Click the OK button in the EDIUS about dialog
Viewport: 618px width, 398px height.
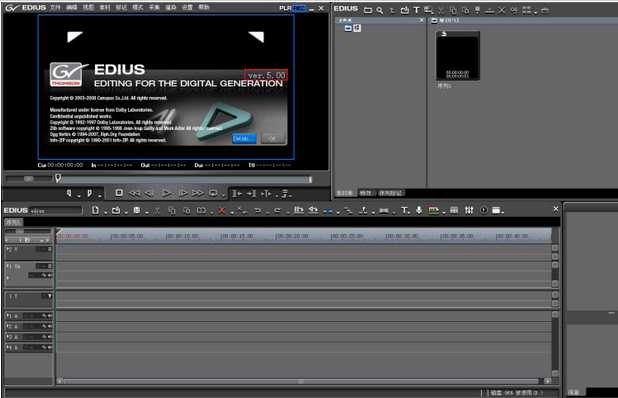click(x=272, y=138)
